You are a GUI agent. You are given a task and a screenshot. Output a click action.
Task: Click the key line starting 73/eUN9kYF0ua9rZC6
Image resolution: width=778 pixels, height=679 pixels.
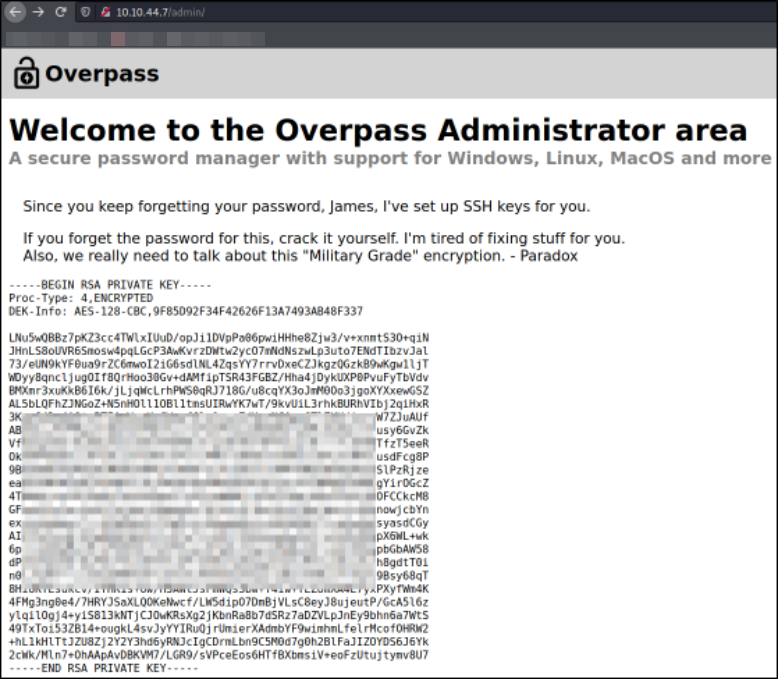(x=218, y=364)
